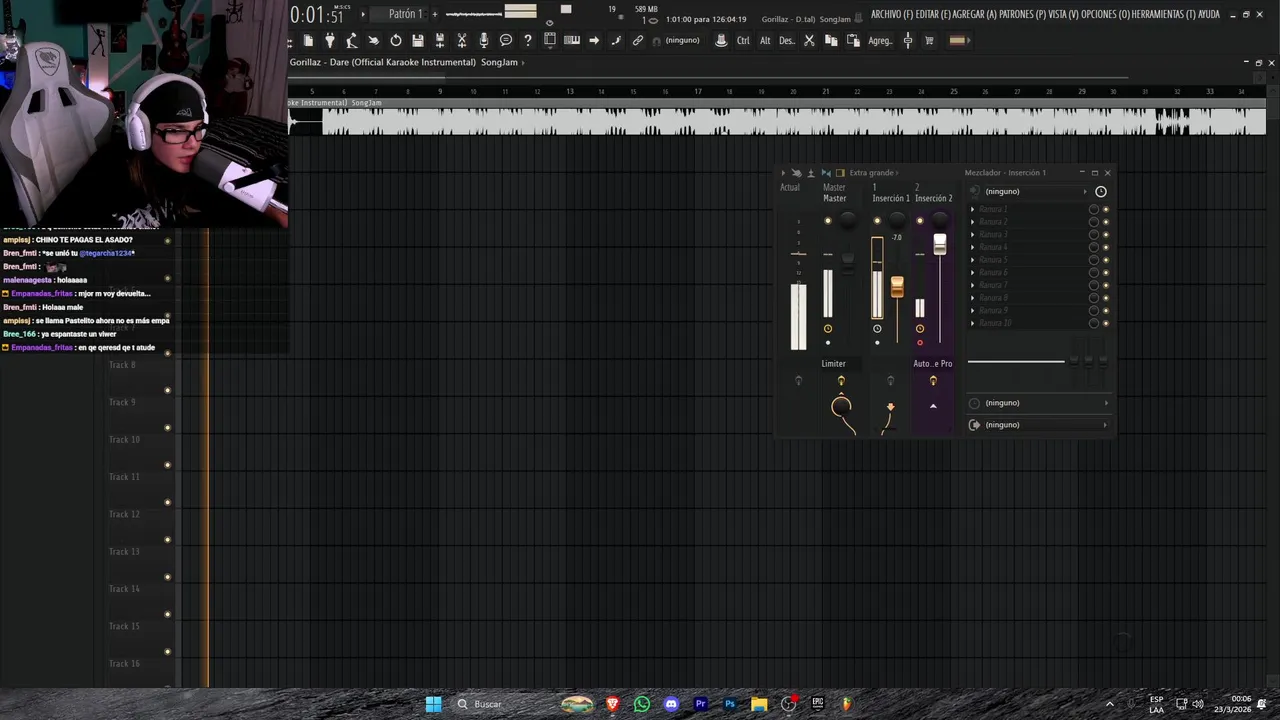Screen dimensions: 1280x720
Task: Click the Windows Start button
Action: pyautogui.click(x=433, y=704)
